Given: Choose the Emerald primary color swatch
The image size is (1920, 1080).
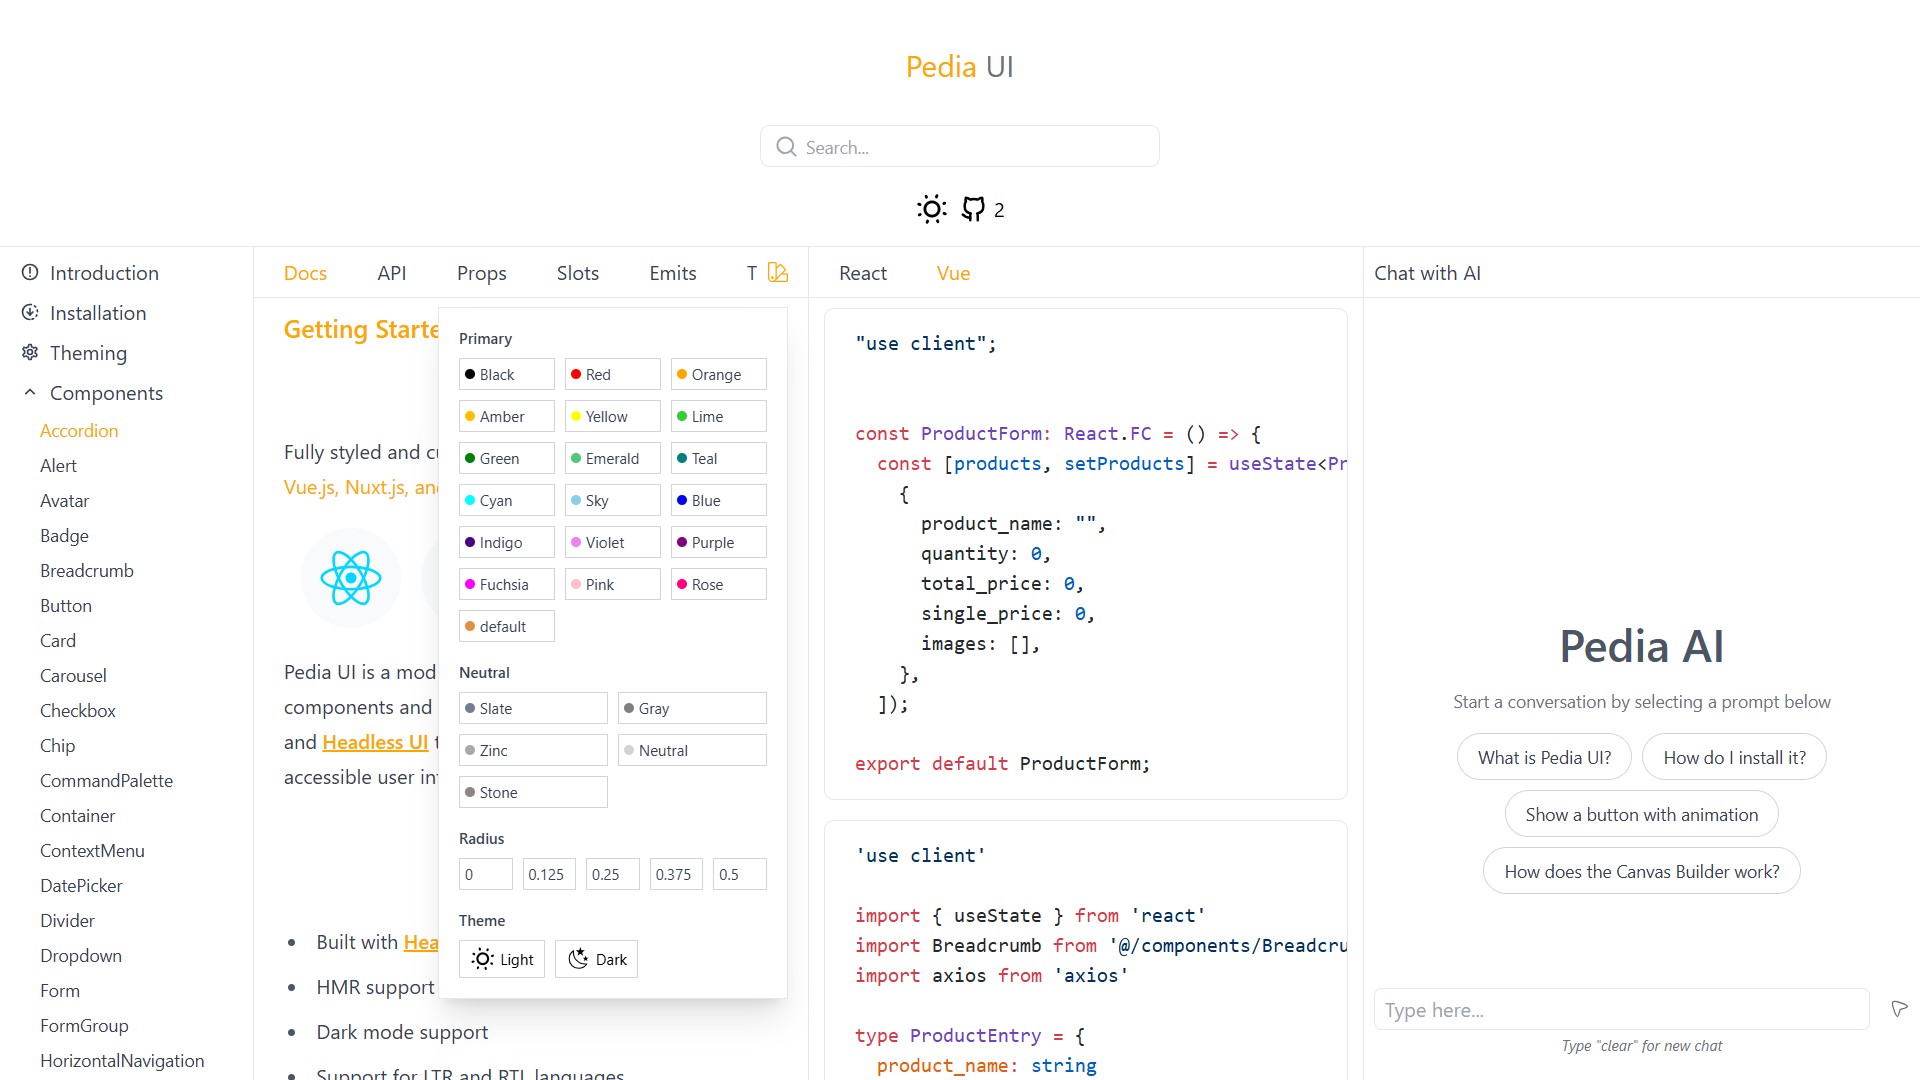Looking at the screenshot, I should pyautogui.click(x=612, y=458).
